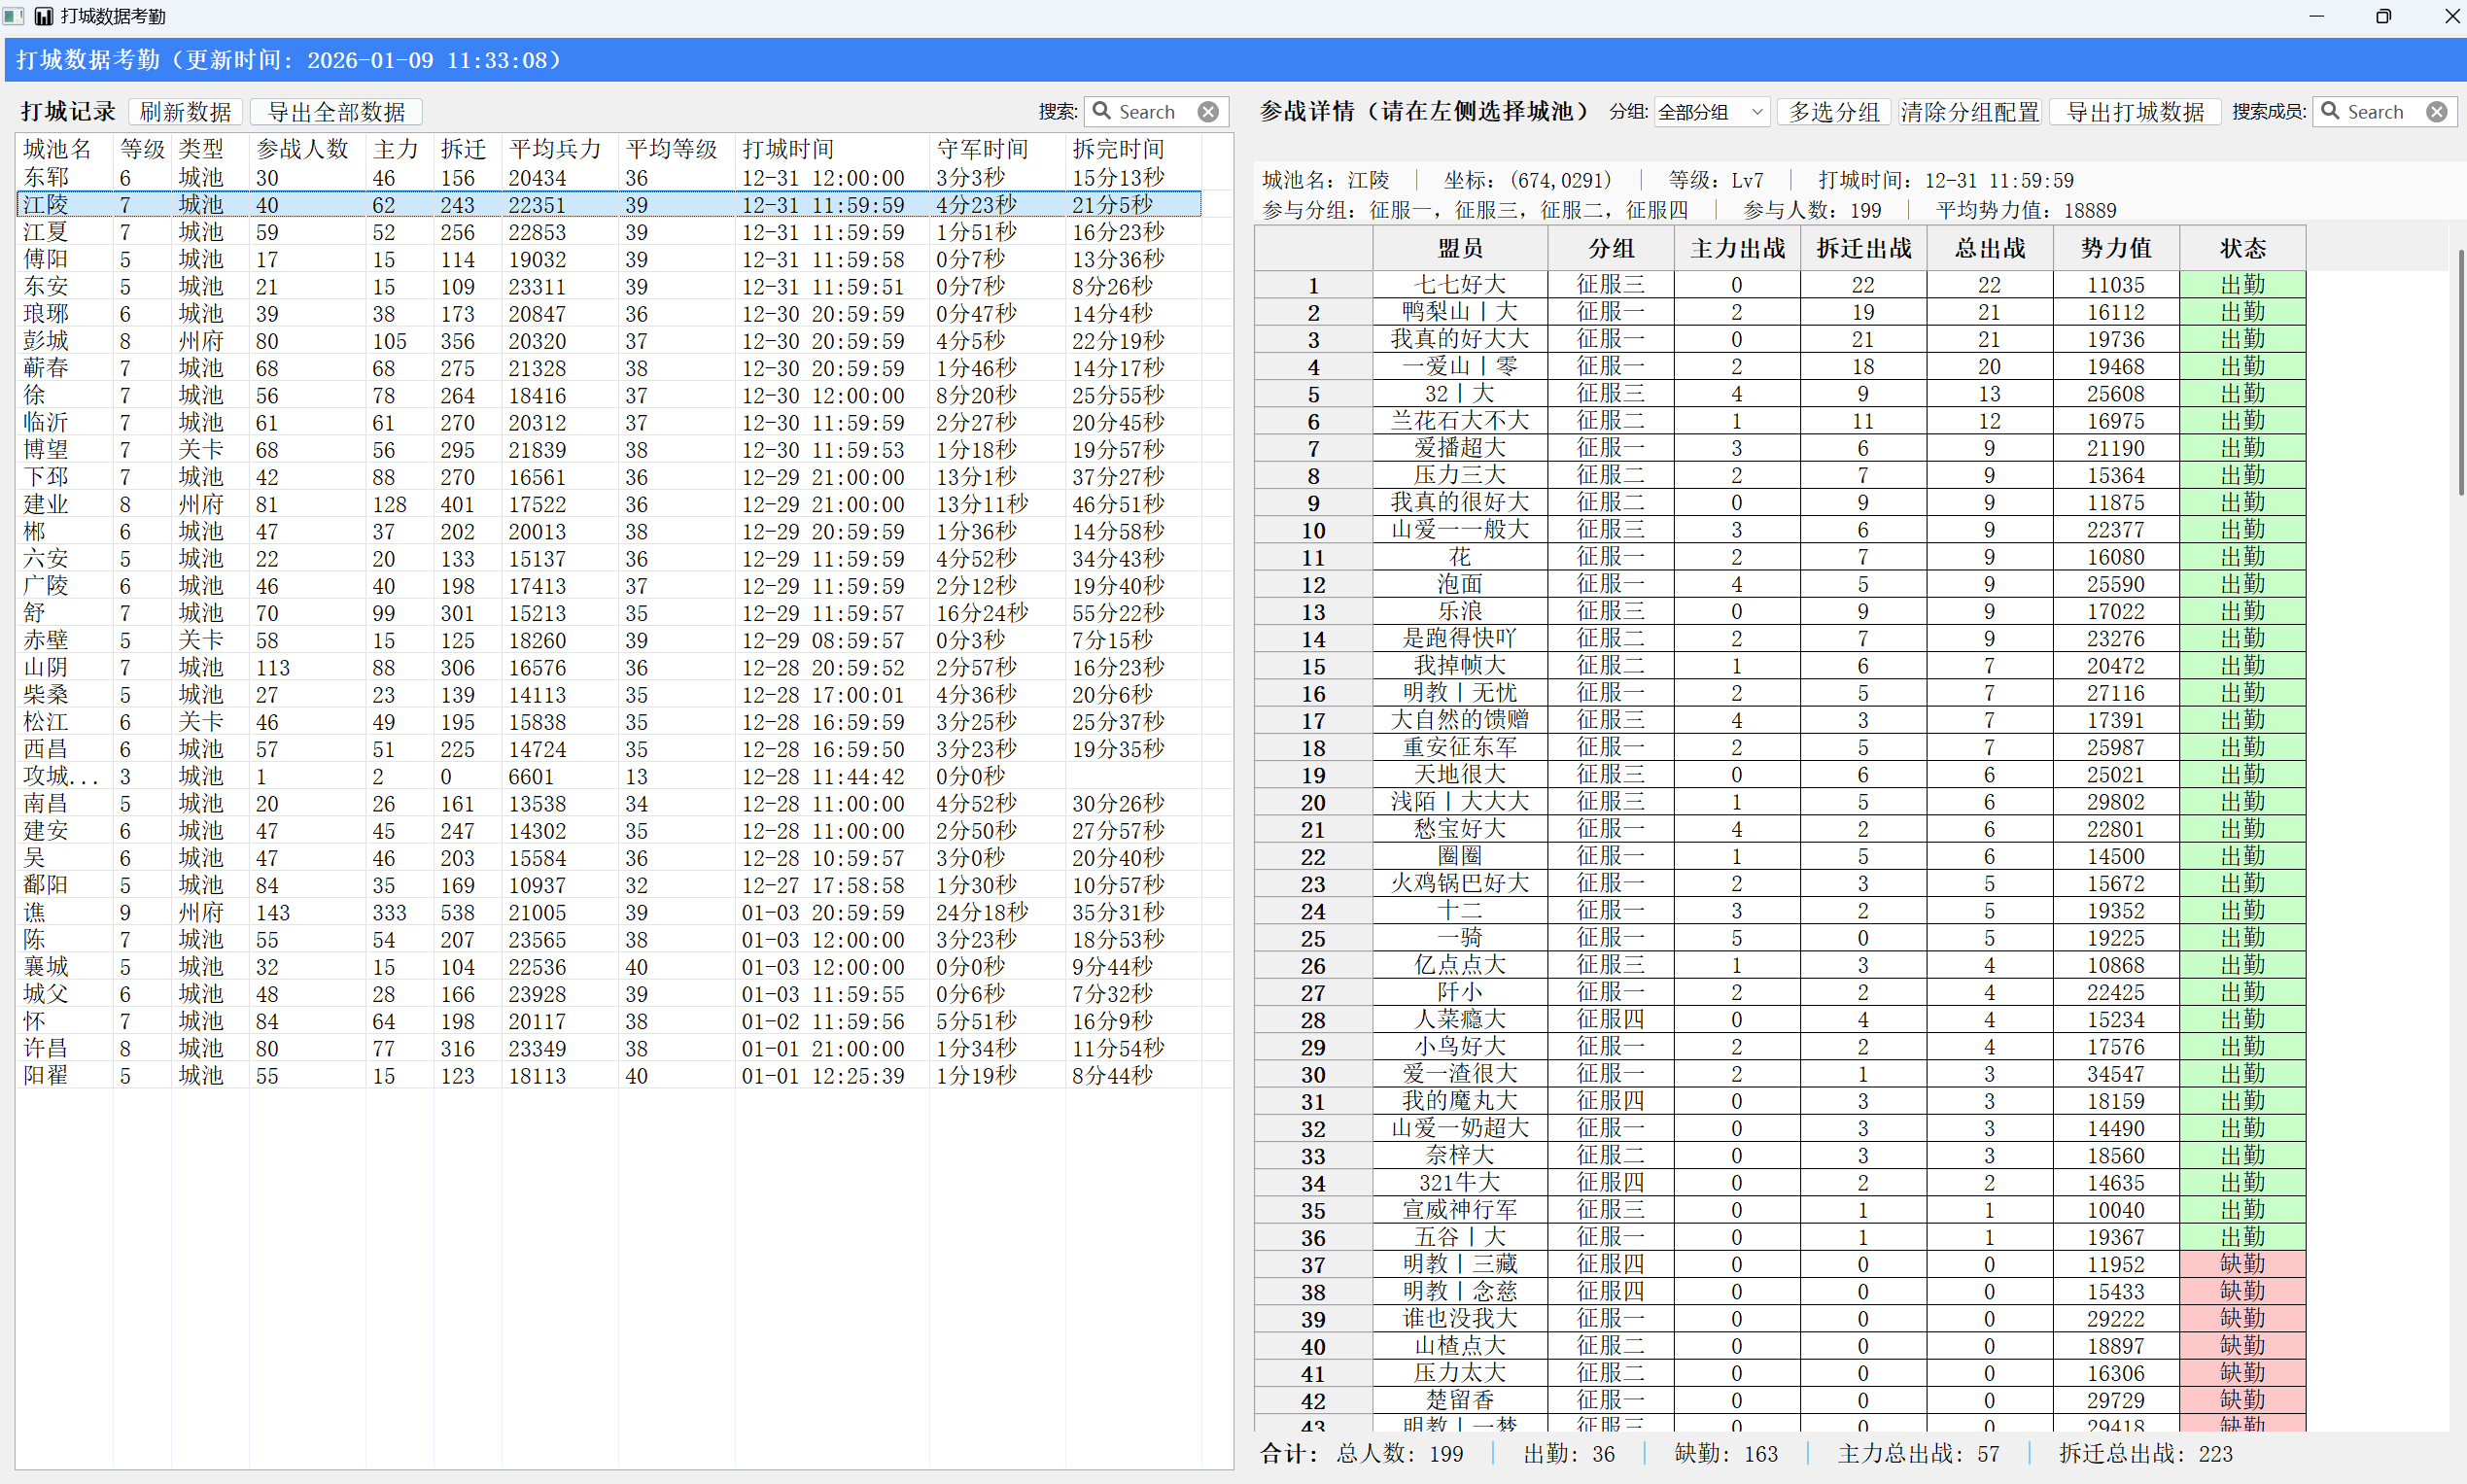
Task: Click the clear icon in left search box
Action: click(1208, 112)
